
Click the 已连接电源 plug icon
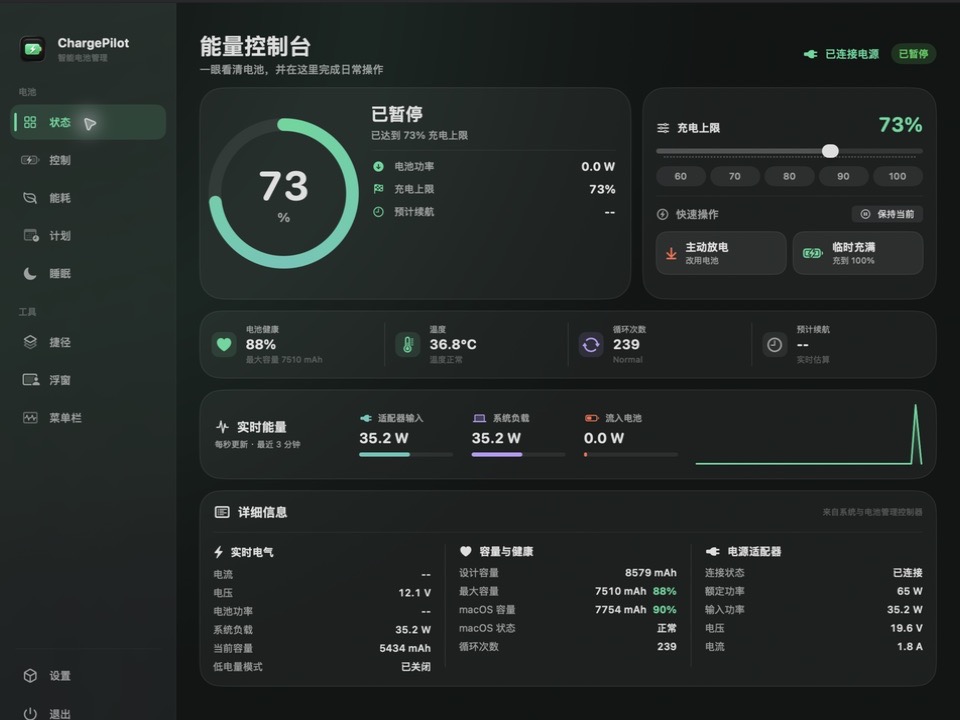pyautogui.click(x=811, y=54)
